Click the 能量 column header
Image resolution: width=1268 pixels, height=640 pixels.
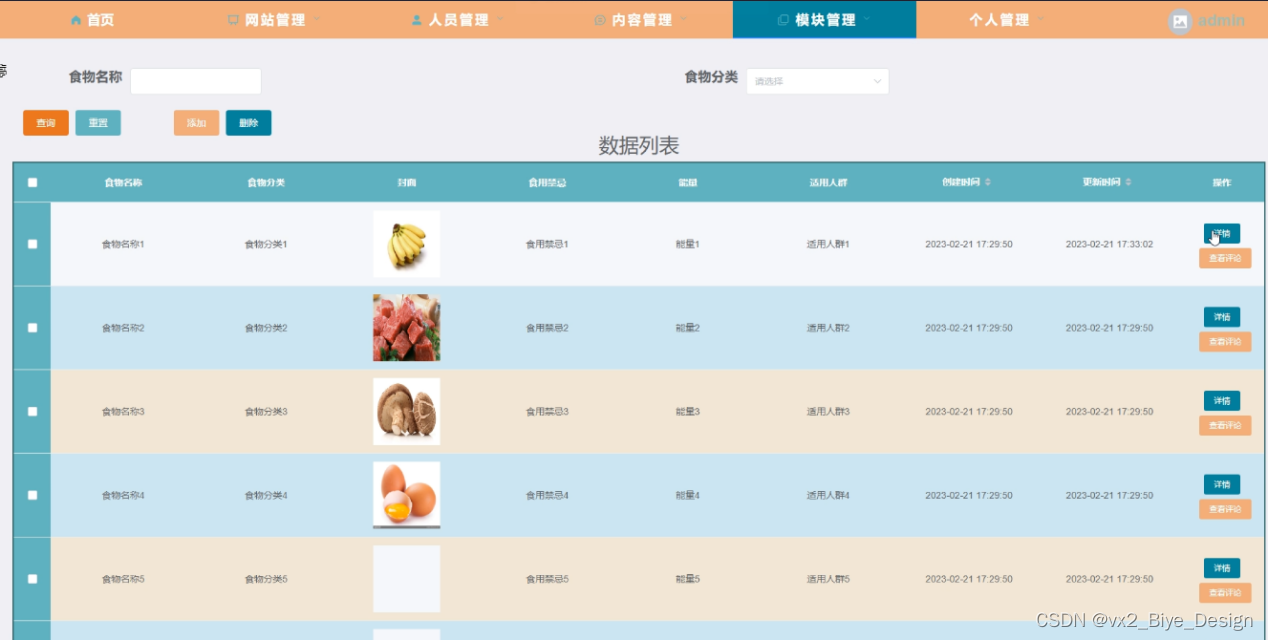point(687,183)
